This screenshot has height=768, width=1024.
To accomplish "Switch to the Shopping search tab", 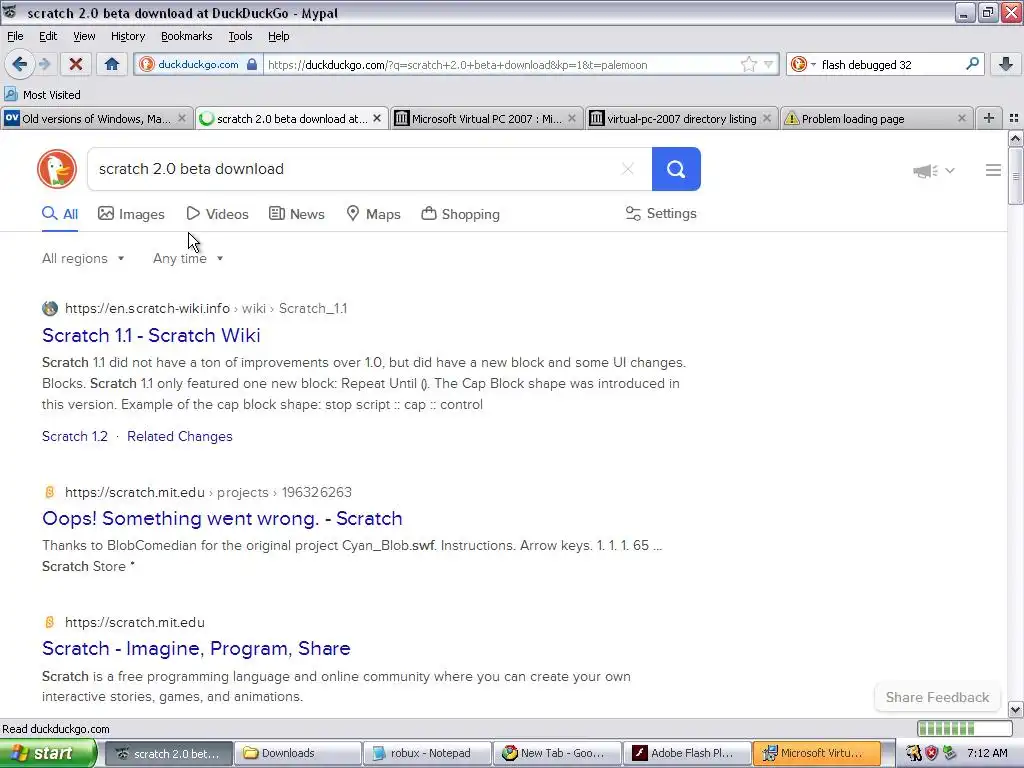I will pos(460,214).
